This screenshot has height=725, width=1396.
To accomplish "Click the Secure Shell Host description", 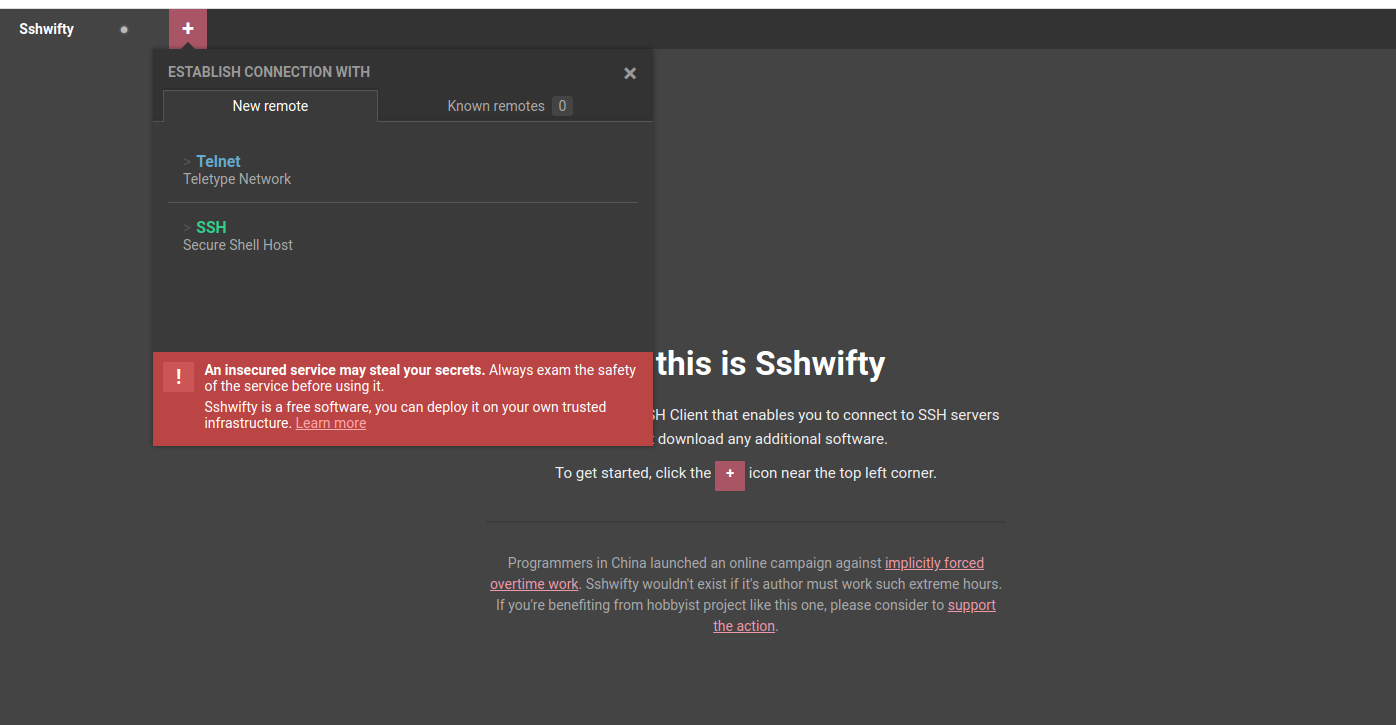I will pos(238,245).
